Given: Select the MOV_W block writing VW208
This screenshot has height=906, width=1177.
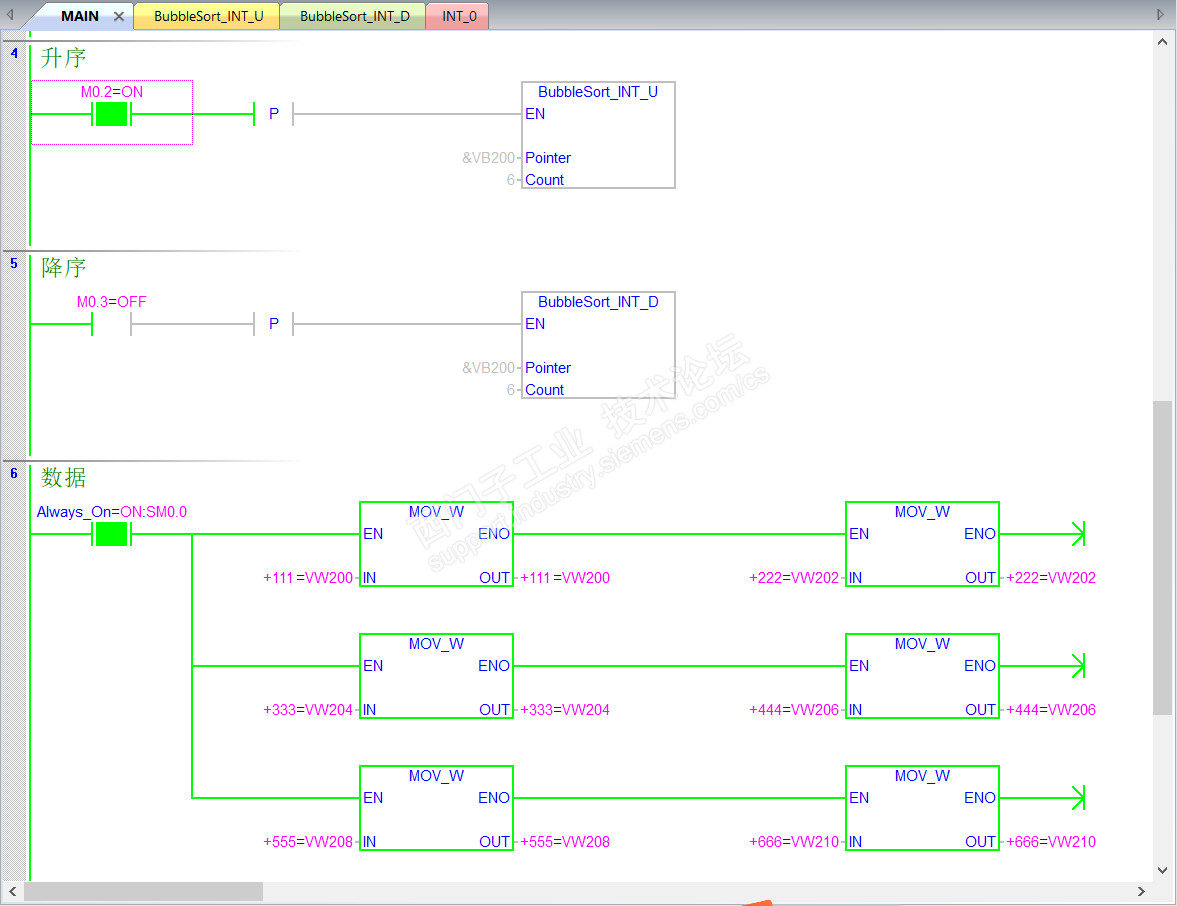Looking at the screenshot, I should 436,808.
